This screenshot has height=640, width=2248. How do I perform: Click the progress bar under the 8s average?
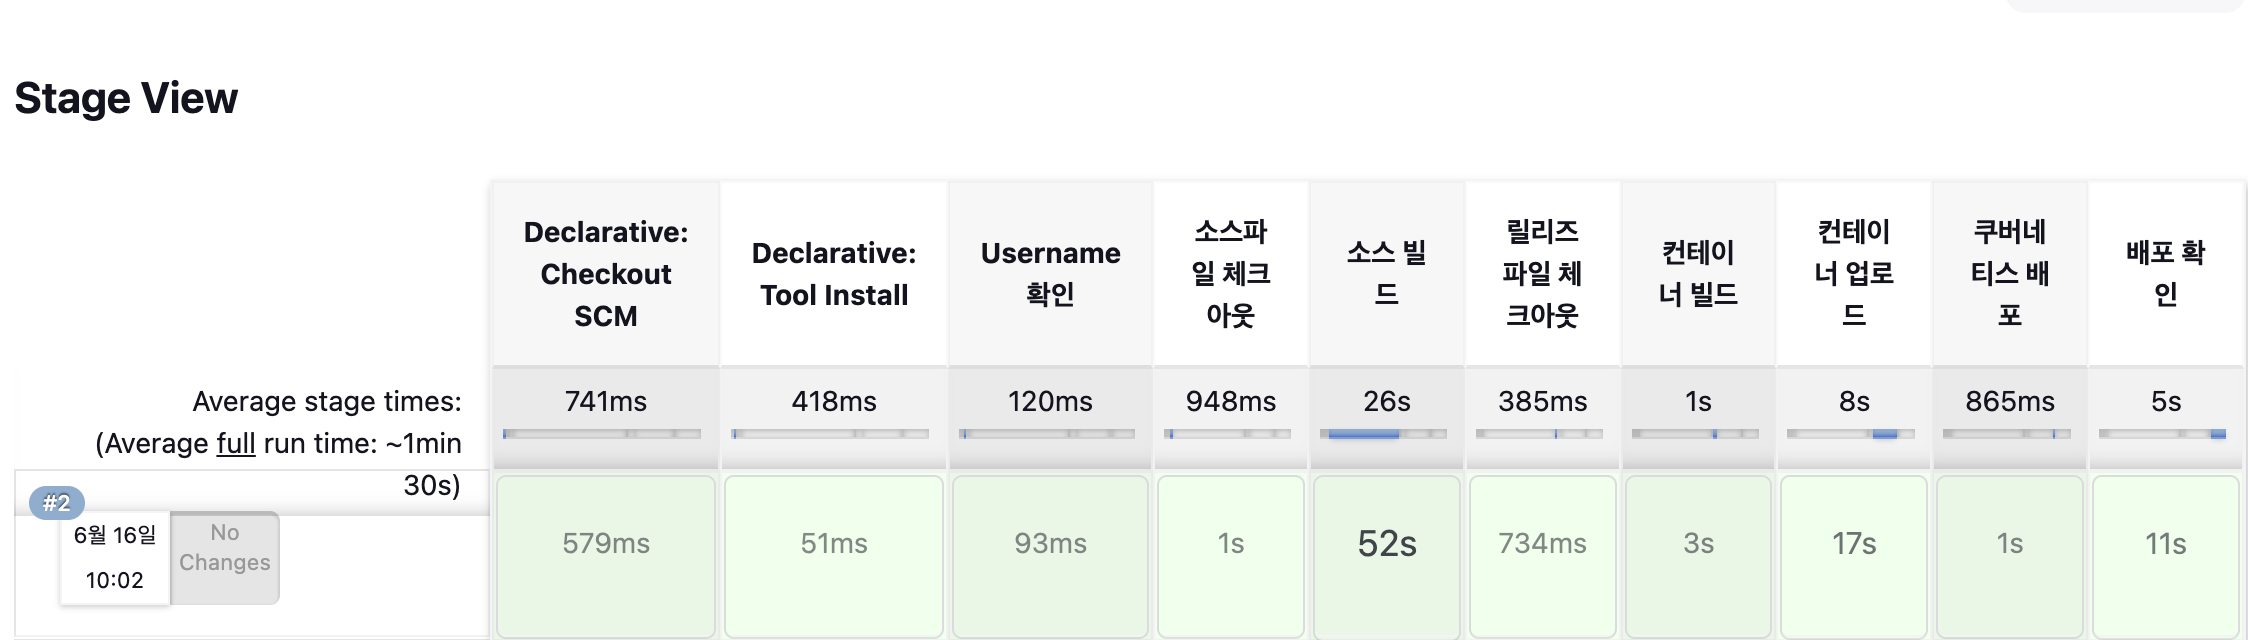tap(1853, 434)
